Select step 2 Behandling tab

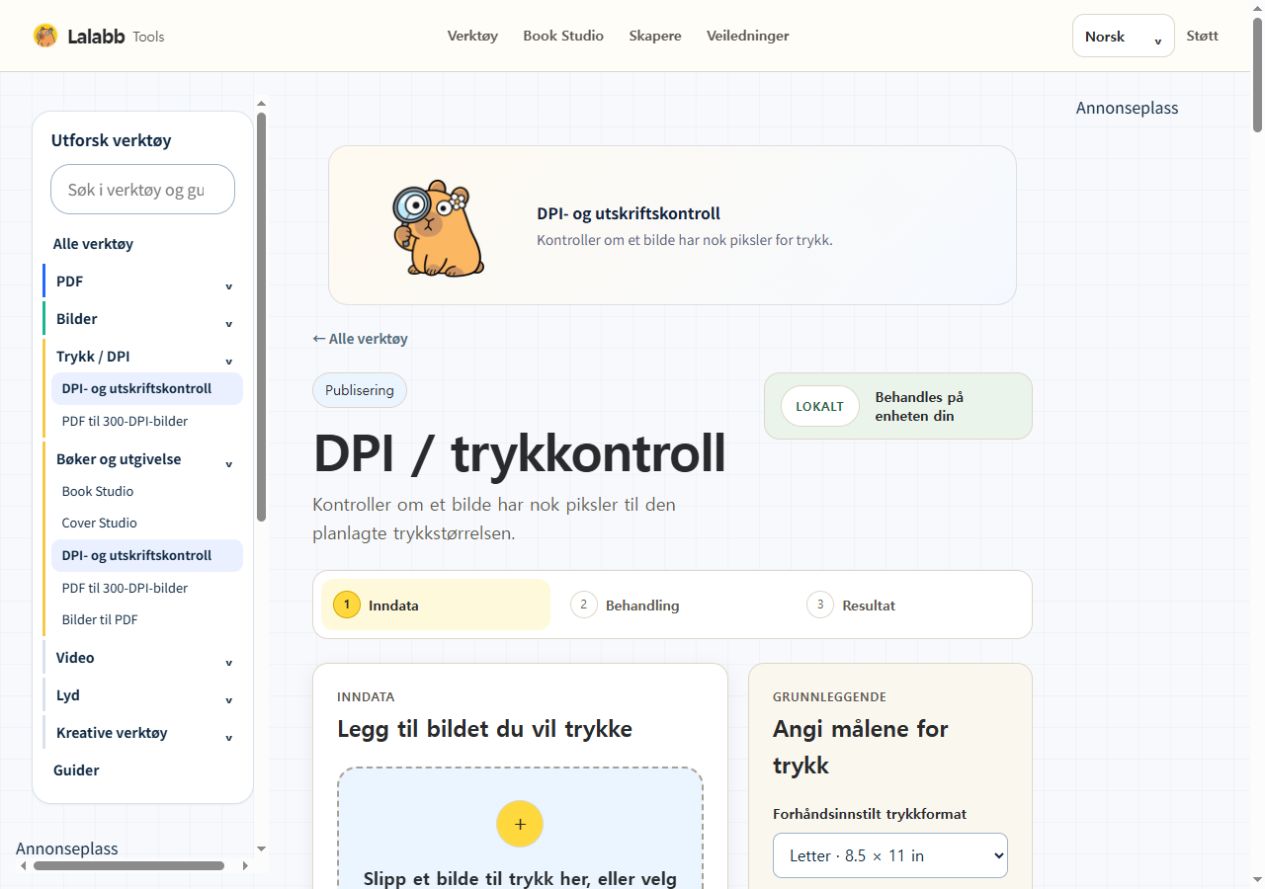[672, 605]
